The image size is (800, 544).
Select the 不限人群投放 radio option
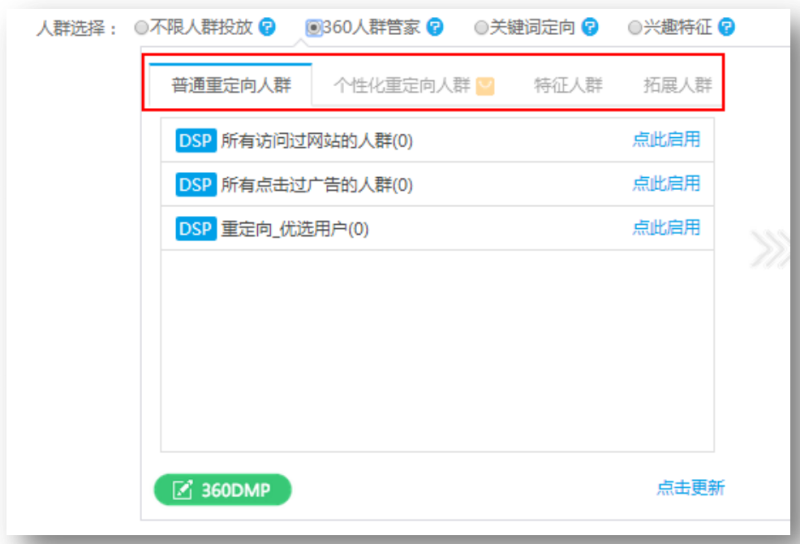click(141, 28)
